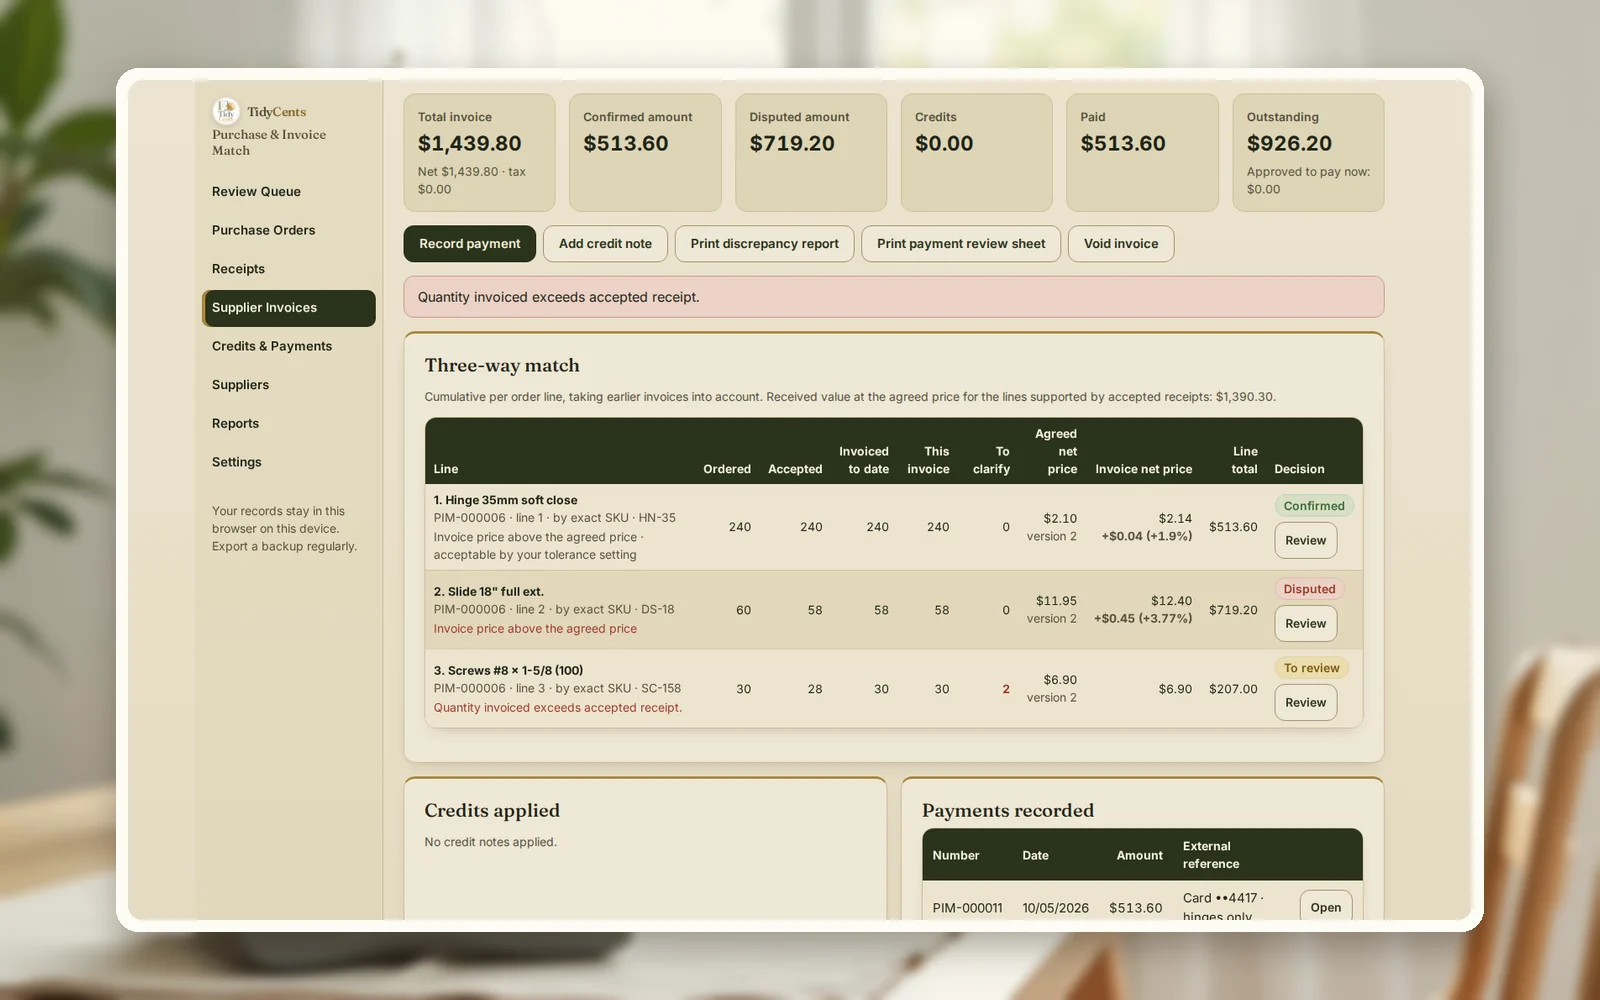Open payment PIM-000011
Image resolution: width=1600 pixels, height=1000 pixels.
pyautogui.click(x=1326, y=906)
